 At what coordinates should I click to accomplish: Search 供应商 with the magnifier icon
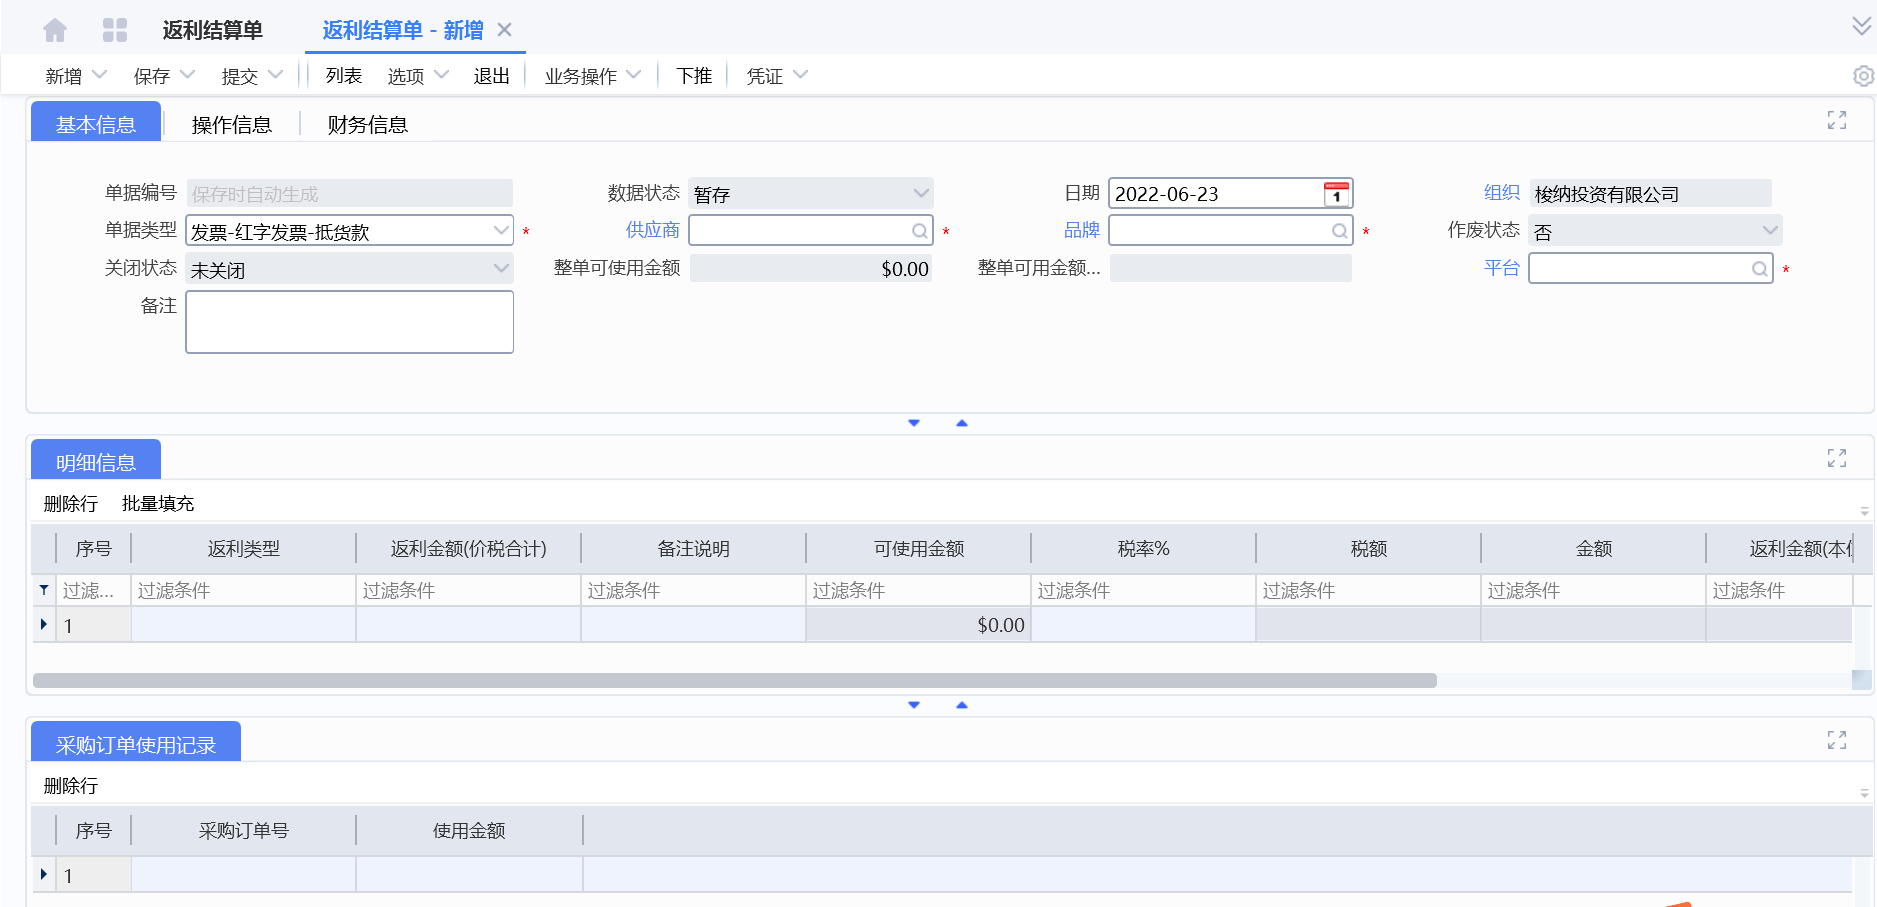(x=919, y=231)
